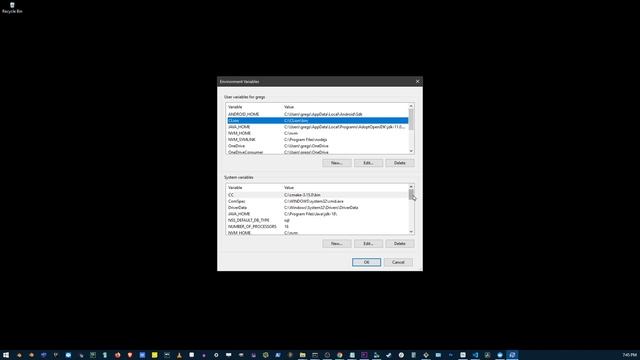Select the DriverData system variable row

(318, 208)
